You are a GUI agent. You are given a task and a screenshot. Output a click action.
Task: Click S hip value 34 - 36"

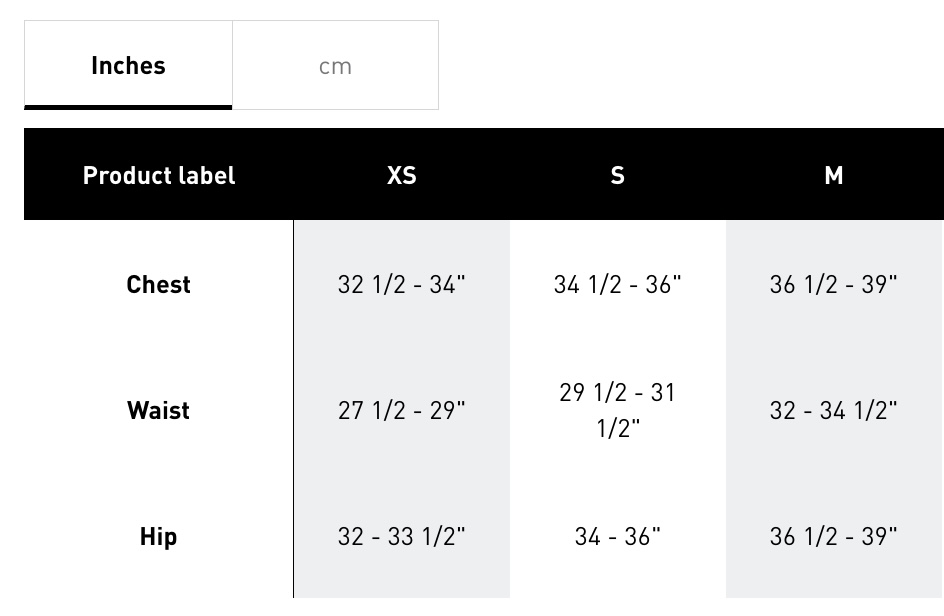coord(618,537)
